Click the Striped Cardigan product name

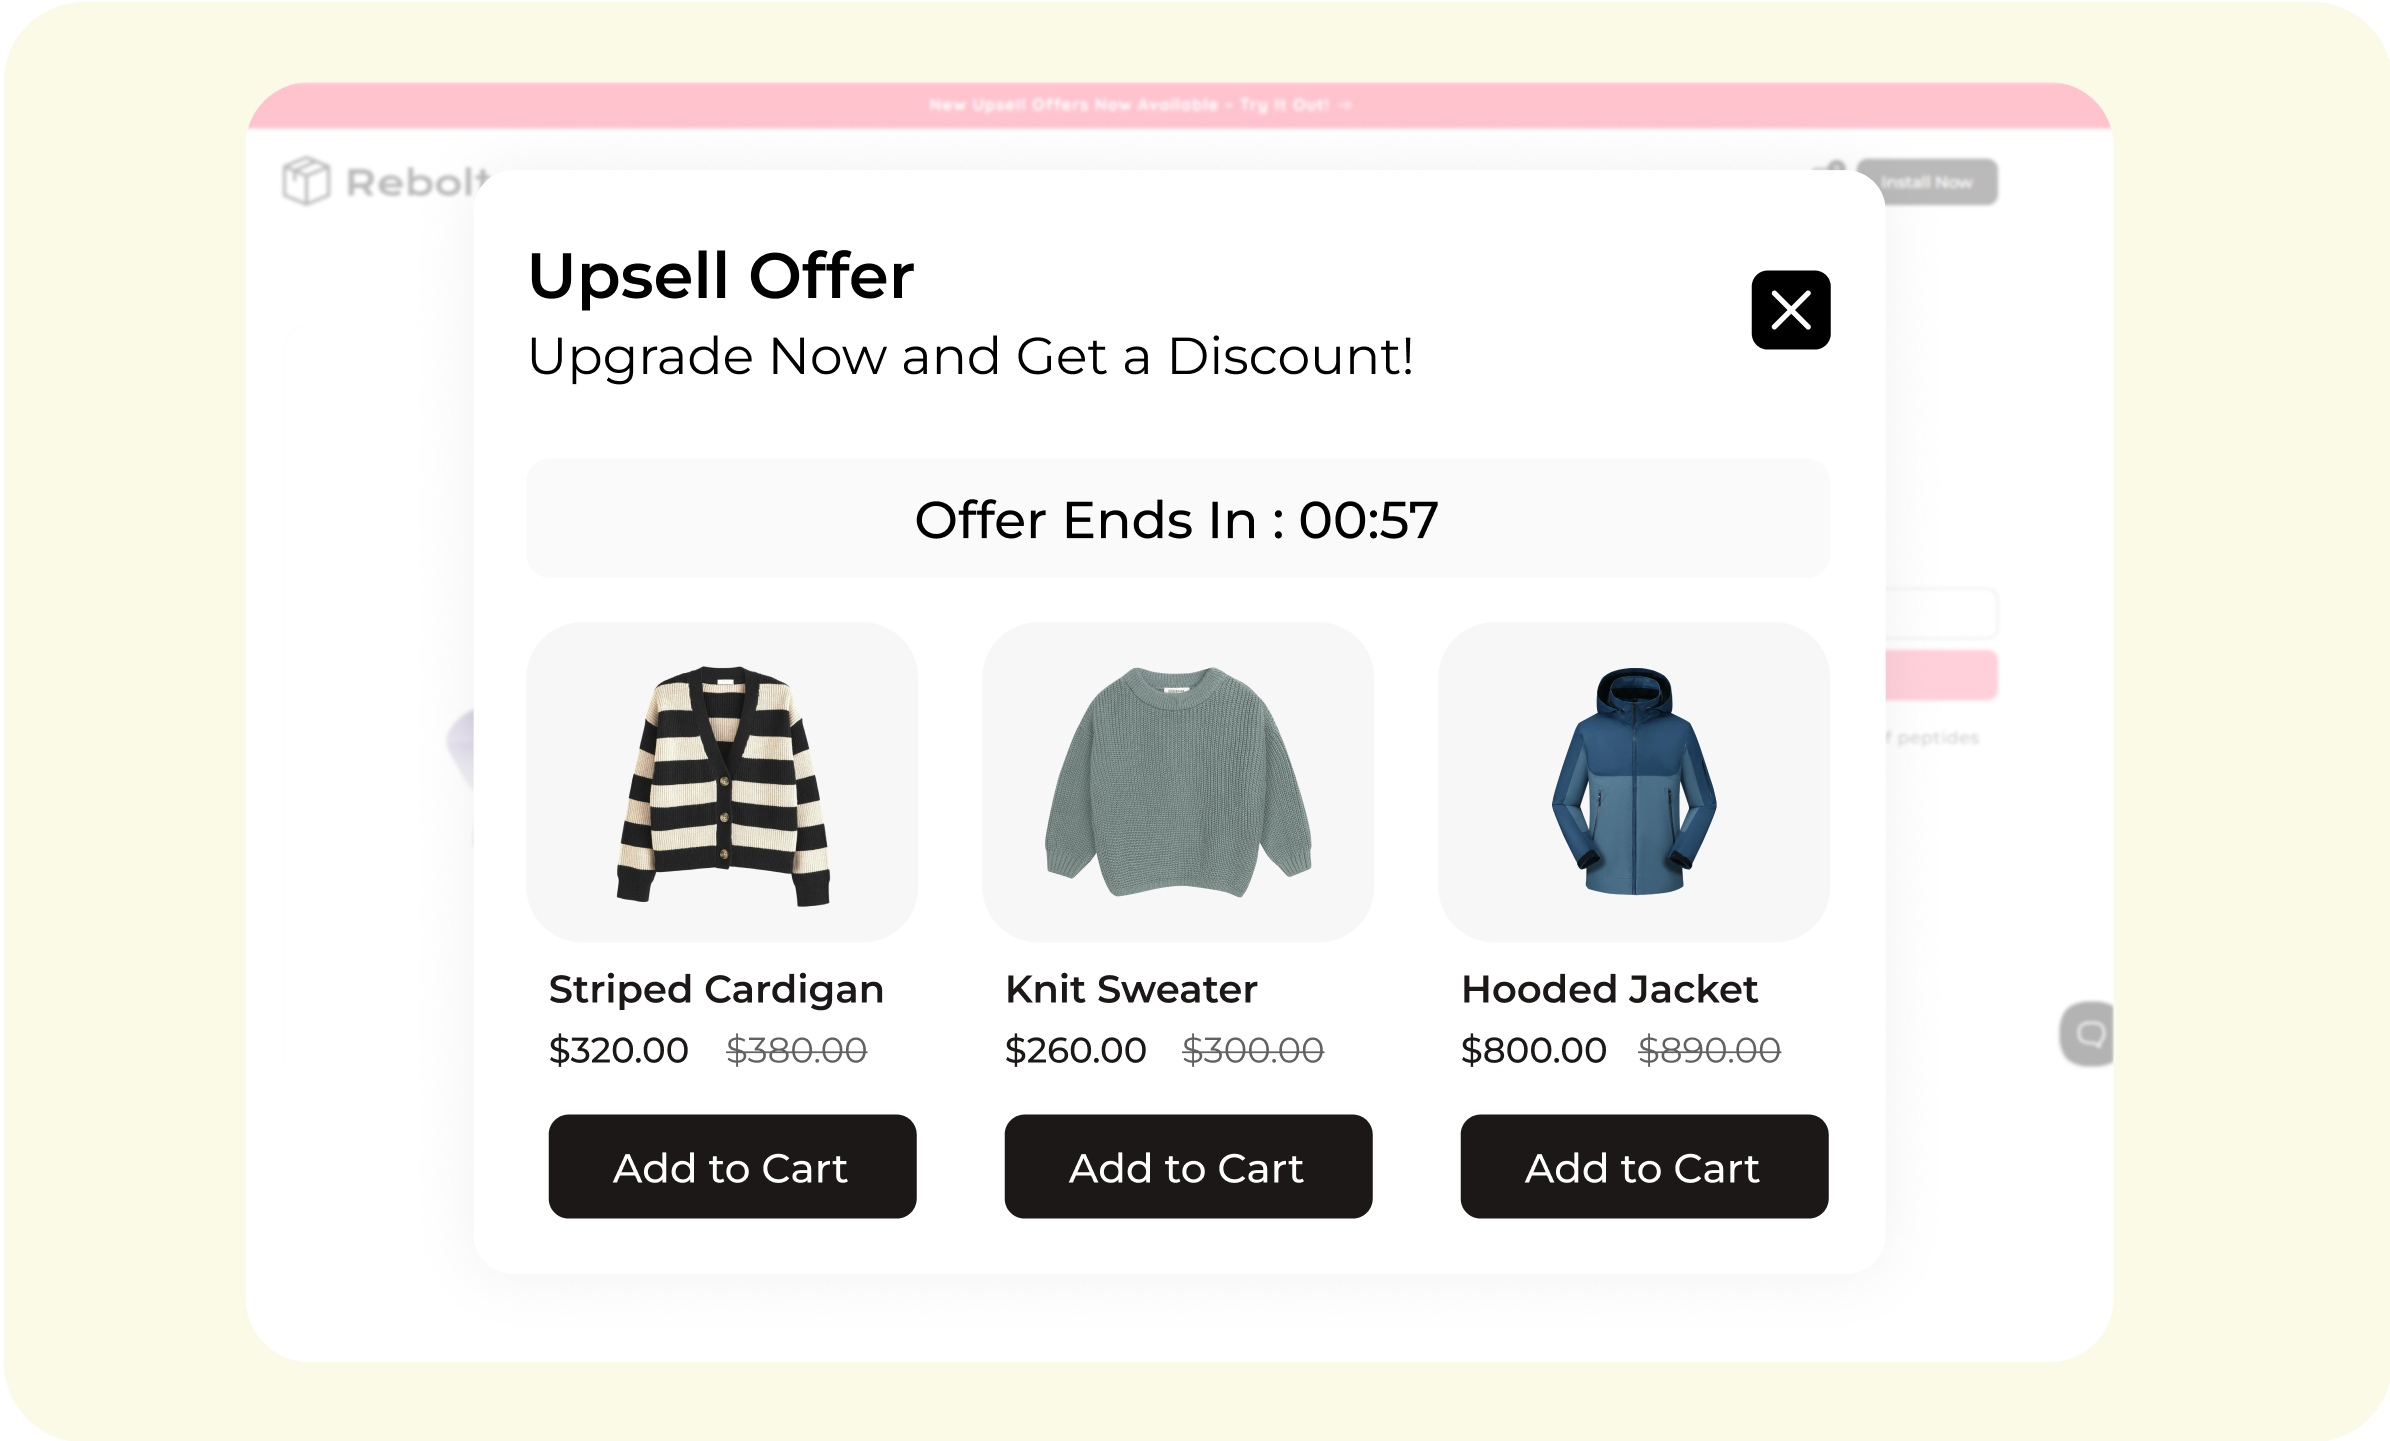[716, 989]
